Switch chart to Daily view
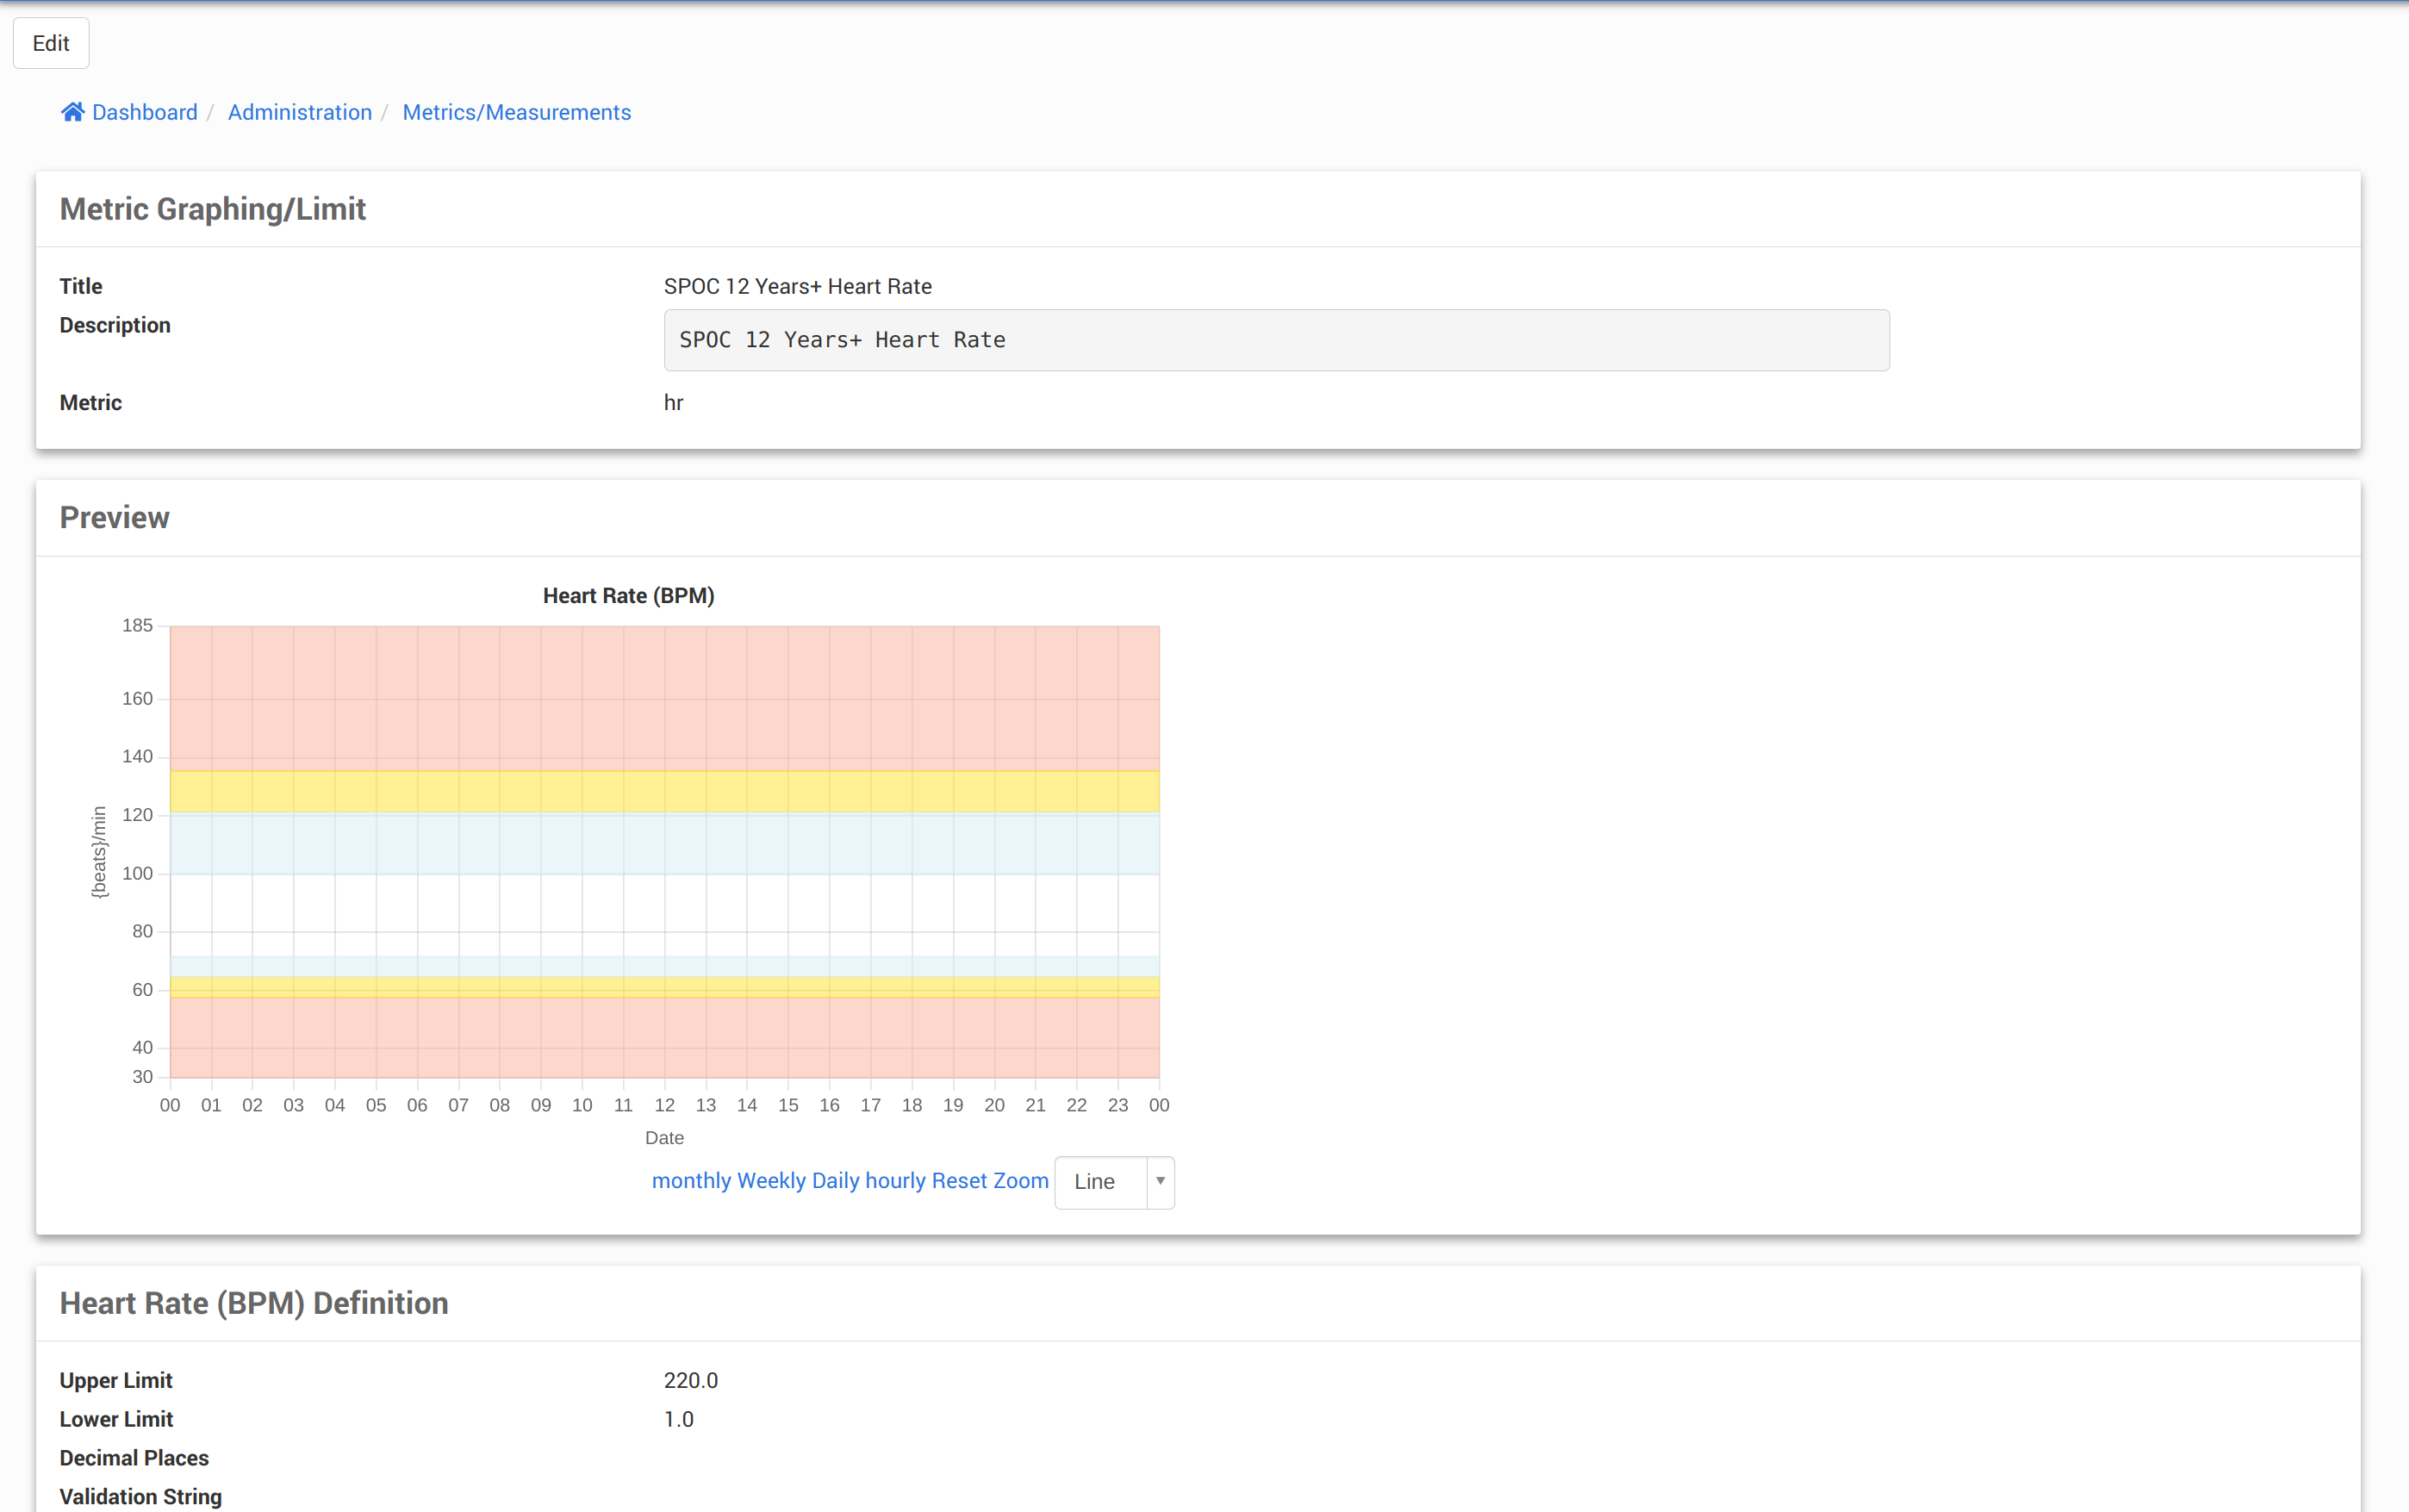The height and width of the screenshot is (1512, 2409). click(835, 1181)
